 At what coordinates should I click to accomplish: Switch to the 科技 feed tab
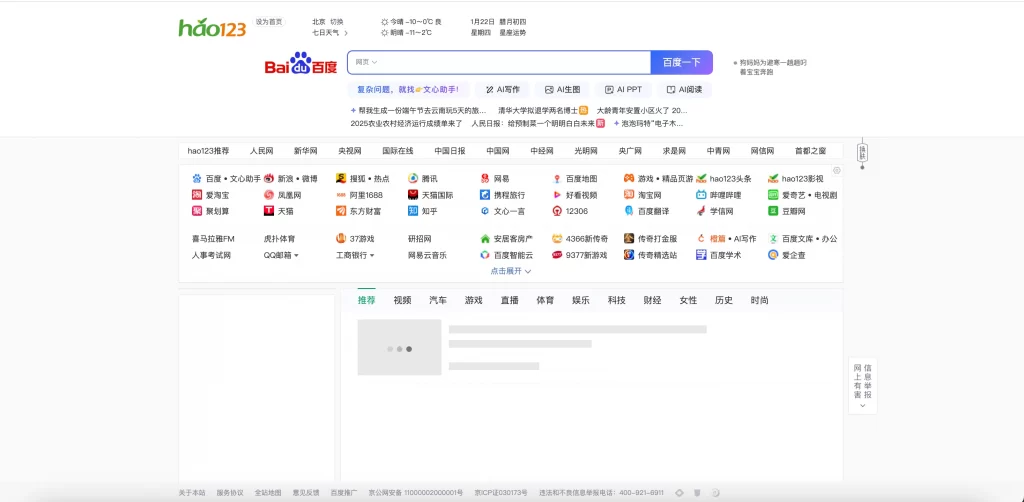tap(616, 300)
